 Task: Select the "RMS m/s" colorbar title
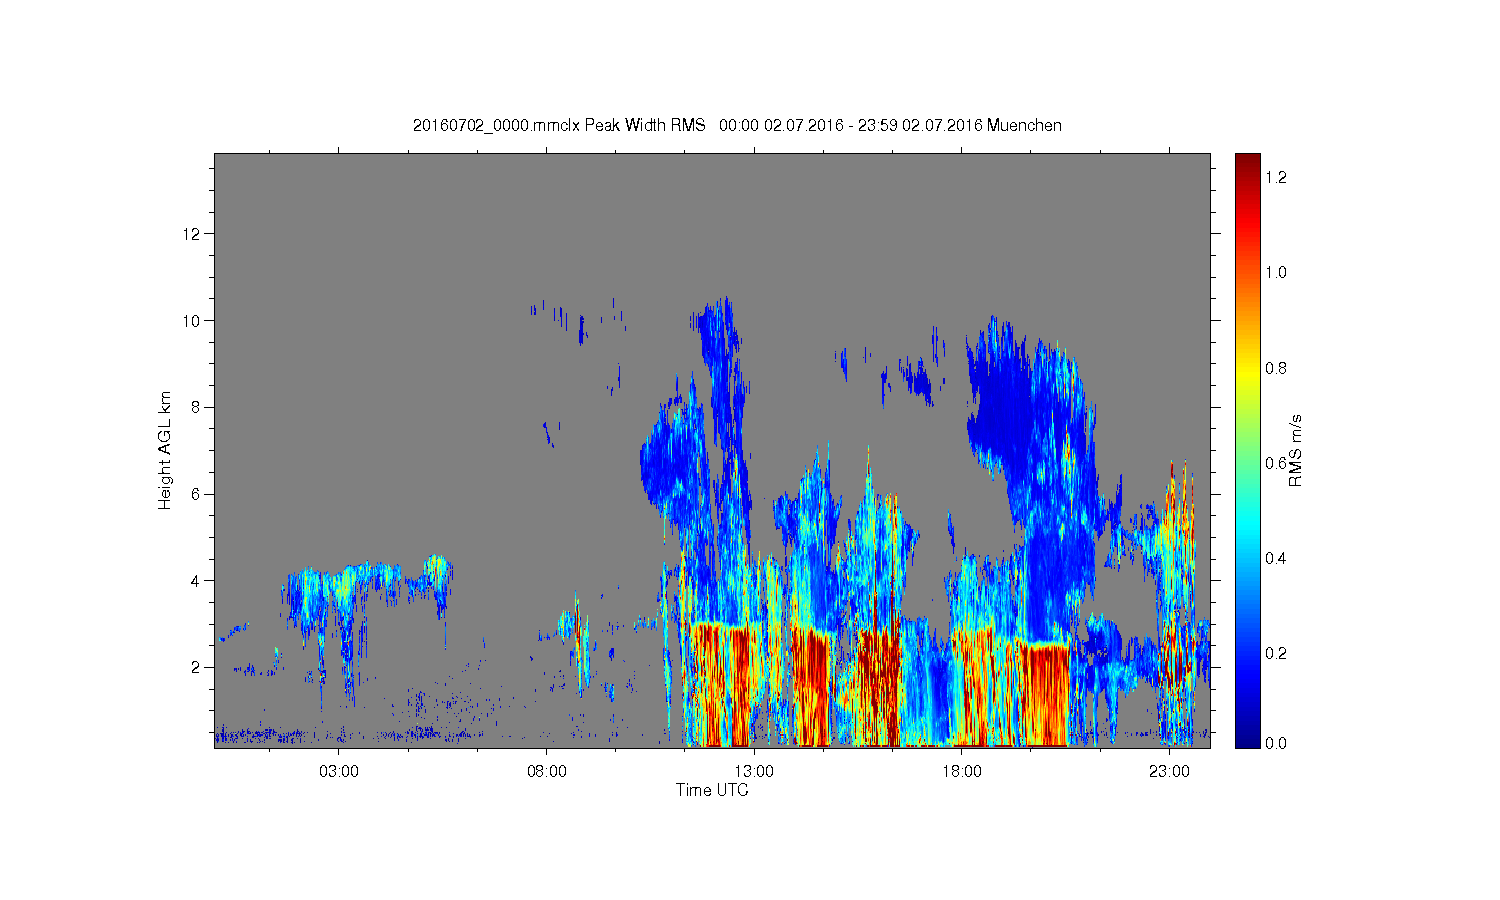[x=1296, y=450]
